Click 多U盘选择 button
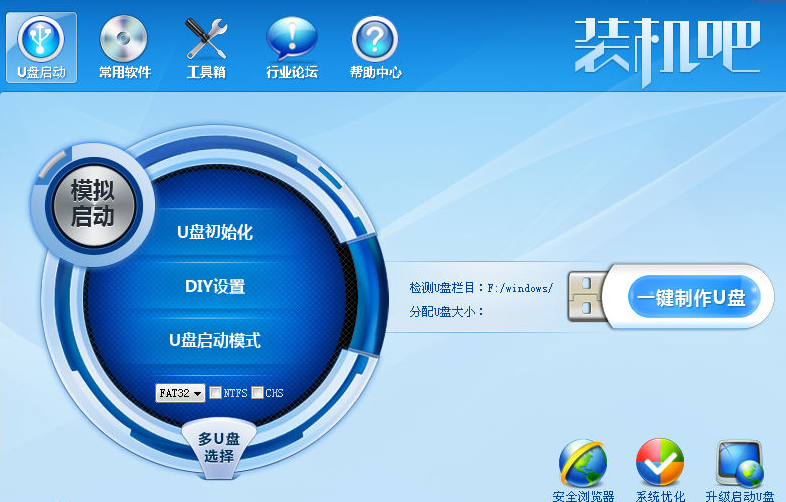This screenshot has height=502, width=786. [x=219, y=447]
